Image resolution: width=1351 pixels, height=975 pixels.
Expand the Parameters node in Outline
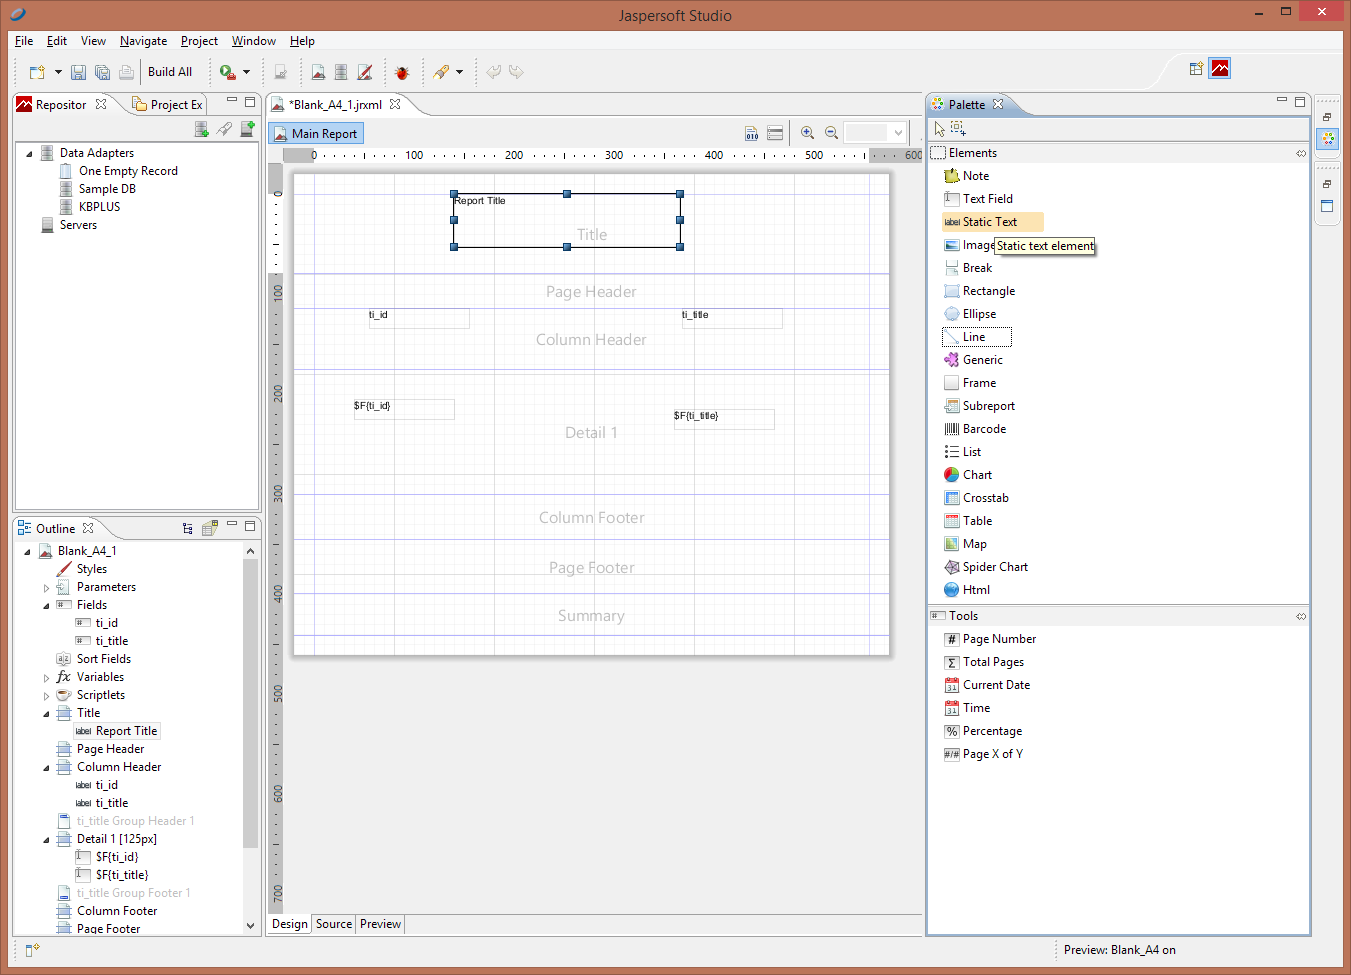(x=46, y=588)
